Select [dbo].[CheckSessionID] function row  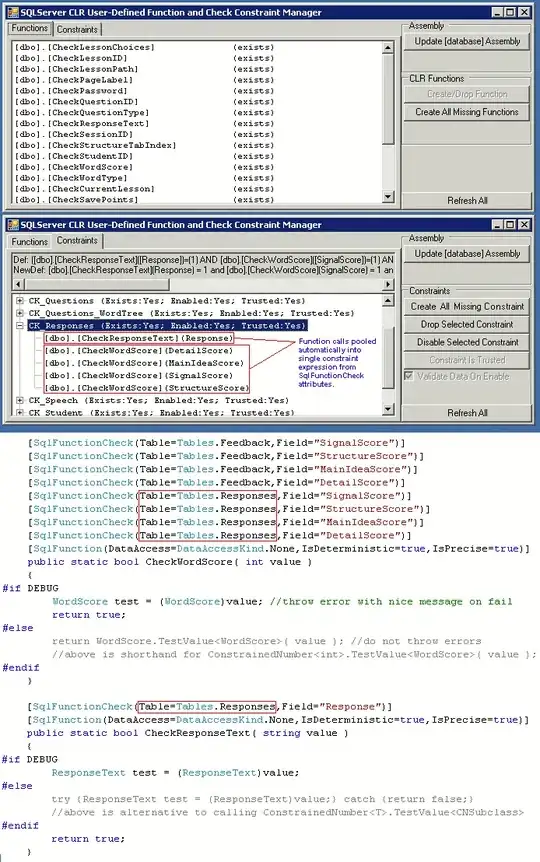pos(144,134)
